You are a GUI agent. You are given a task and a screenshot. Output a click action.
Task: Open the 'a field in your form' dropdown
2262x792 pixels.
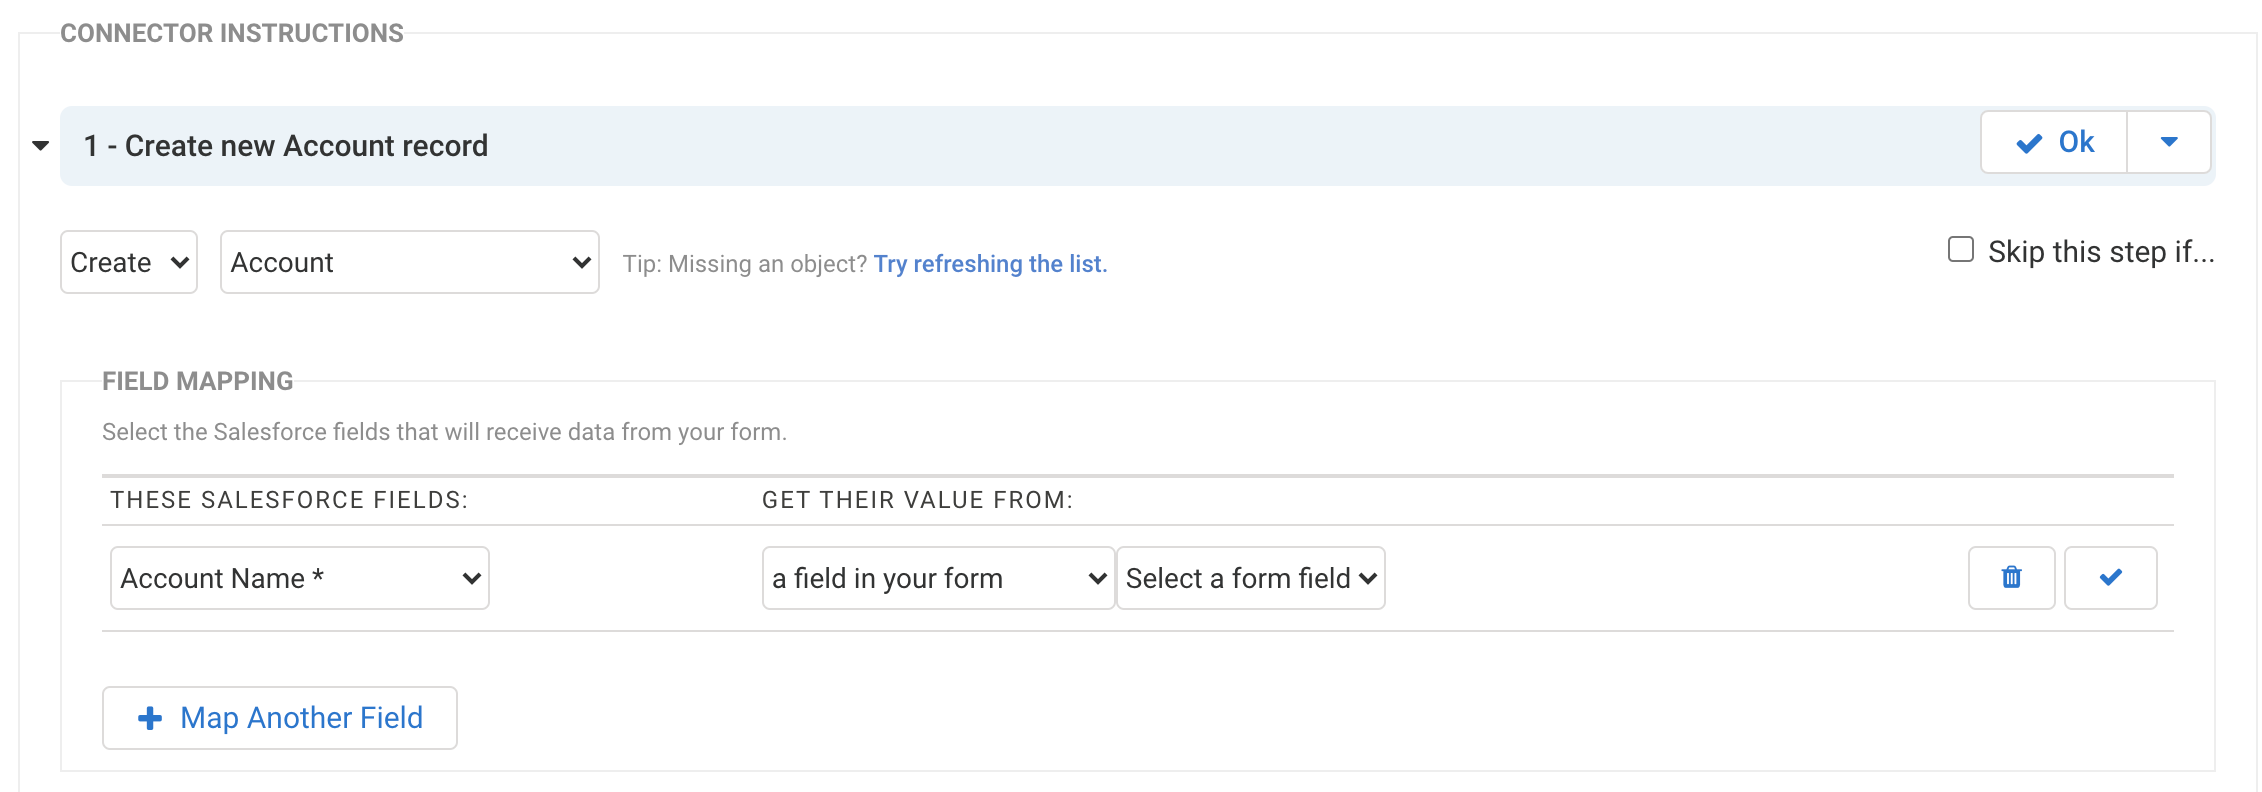click(938, 578)
